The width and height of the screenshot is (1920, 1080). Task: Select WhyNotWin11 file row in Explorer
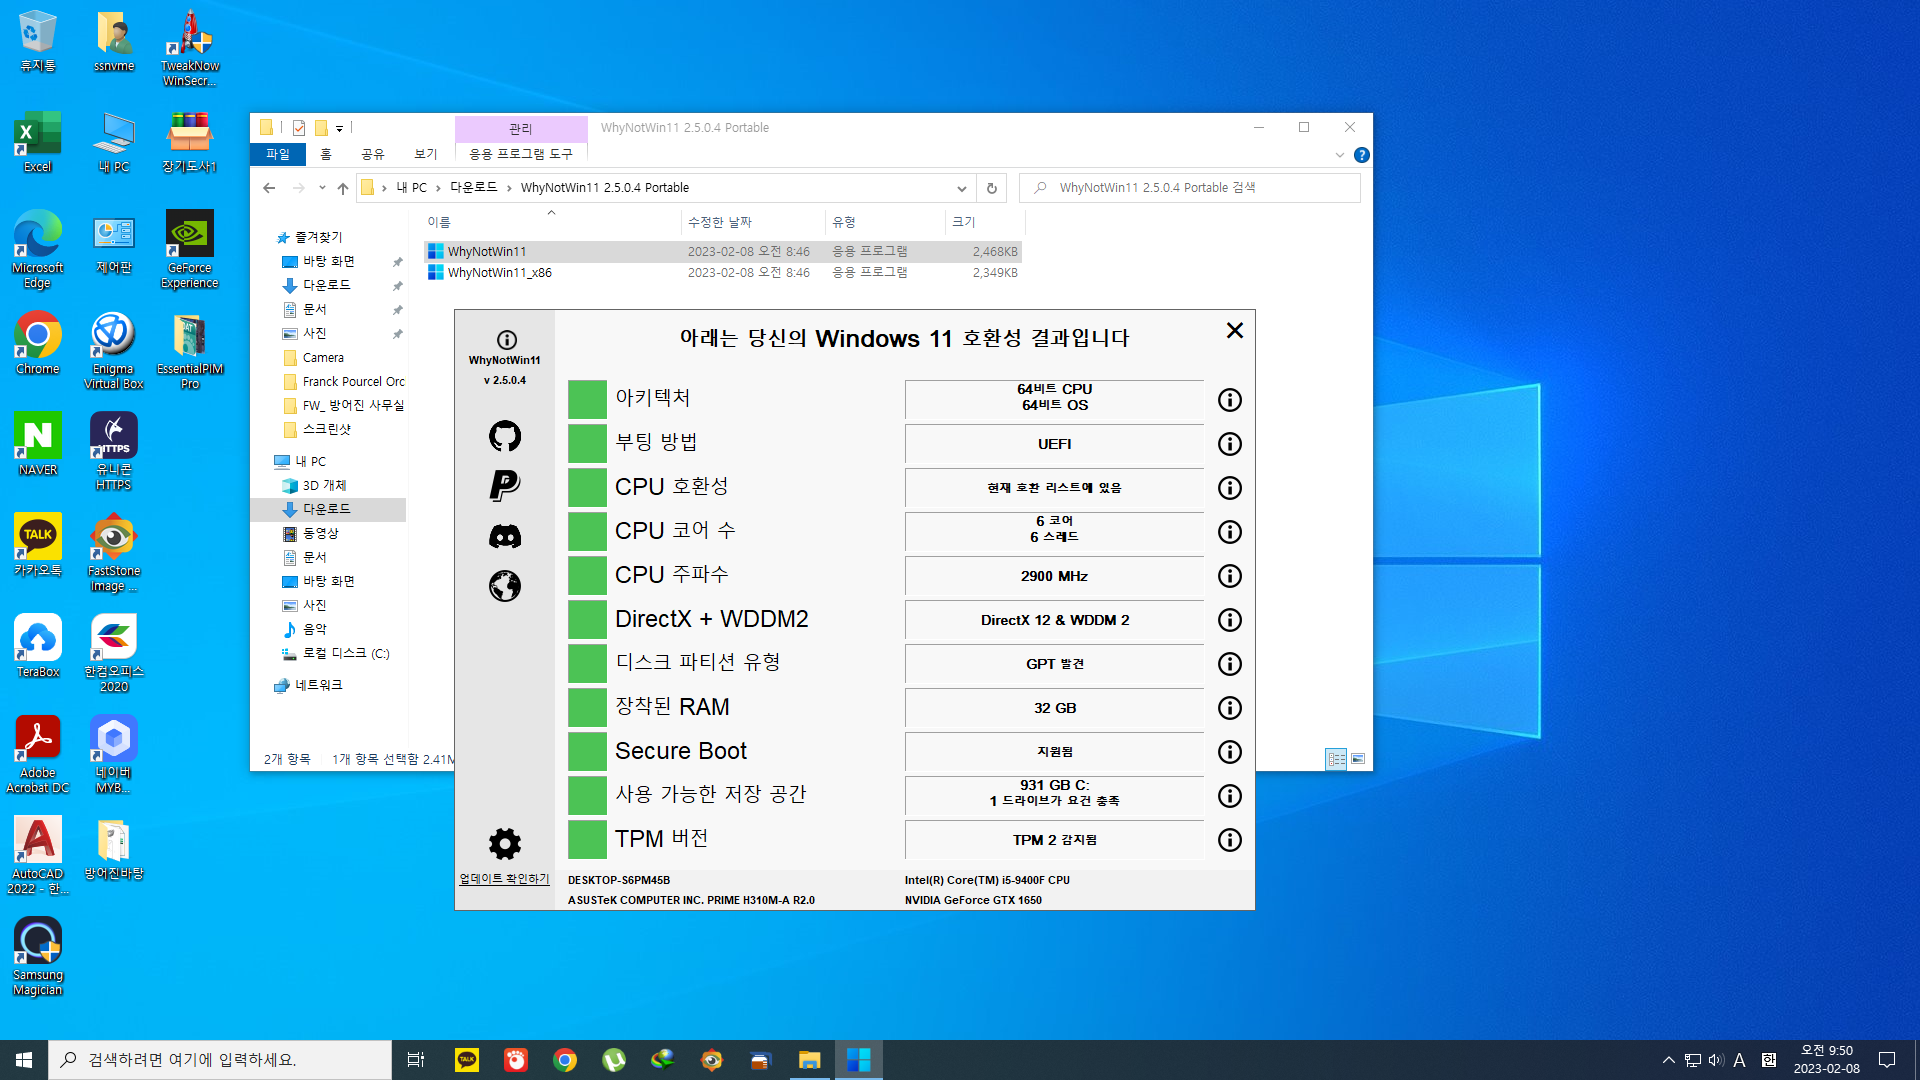[723, 252]
